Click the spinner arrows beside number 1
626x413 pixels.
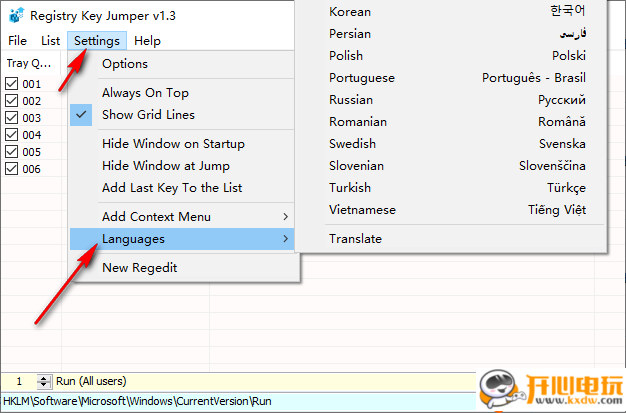pos(44,381)
